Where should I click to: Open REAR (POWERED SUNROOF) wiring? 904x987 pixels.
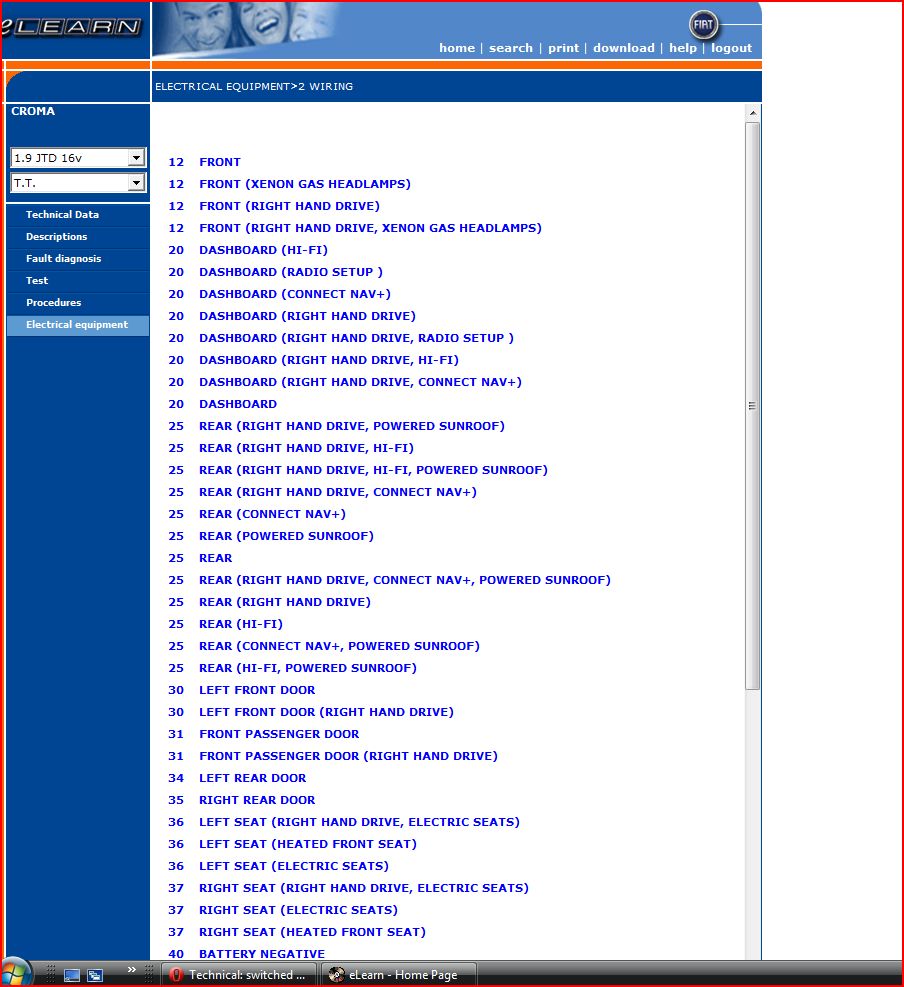click(286, 536)
